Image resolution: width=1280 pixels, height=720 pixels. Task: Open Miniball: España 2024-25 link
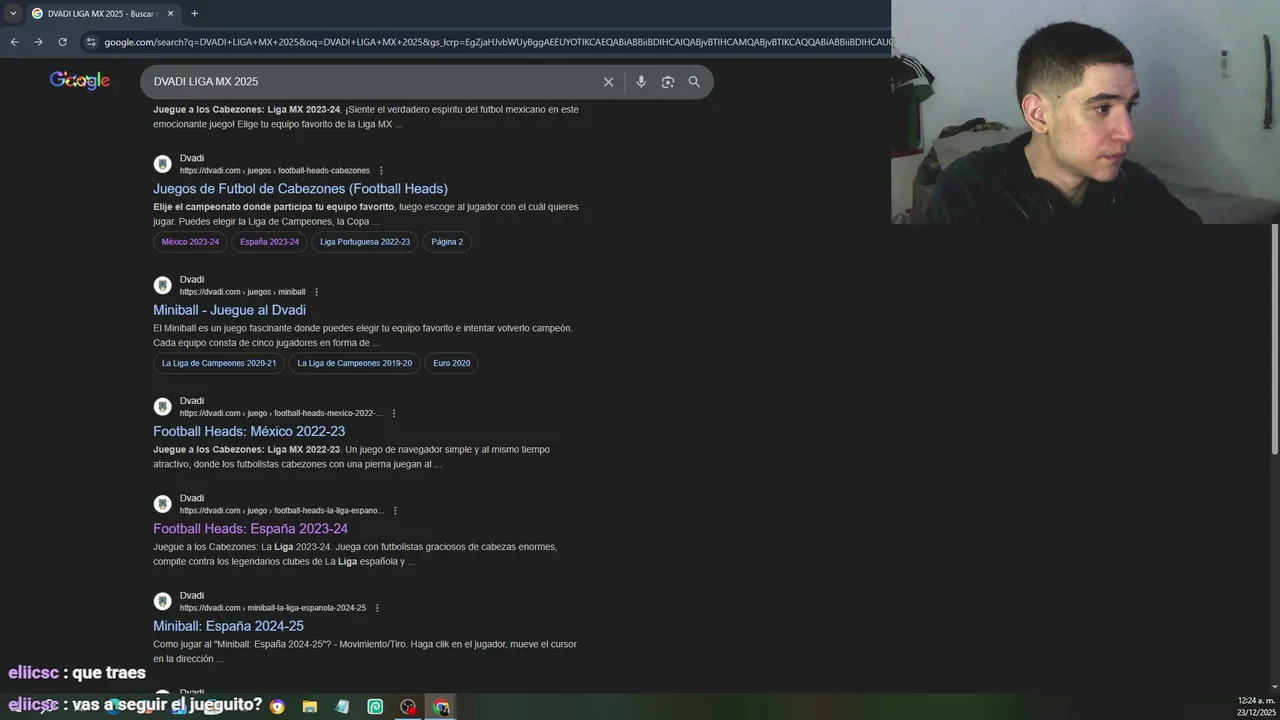tap(228, 626)
